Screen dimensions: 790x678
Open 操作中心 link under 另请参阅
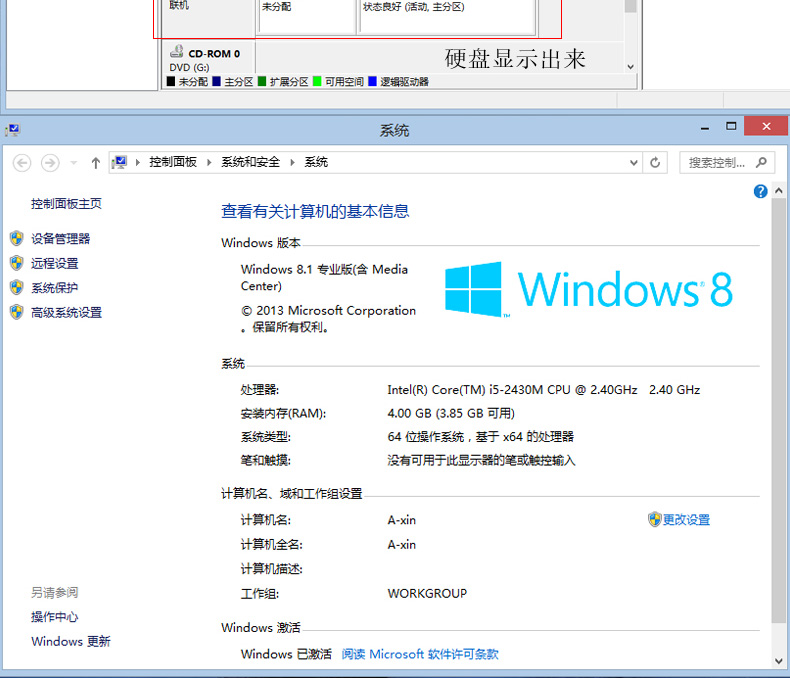pos(54,617)
